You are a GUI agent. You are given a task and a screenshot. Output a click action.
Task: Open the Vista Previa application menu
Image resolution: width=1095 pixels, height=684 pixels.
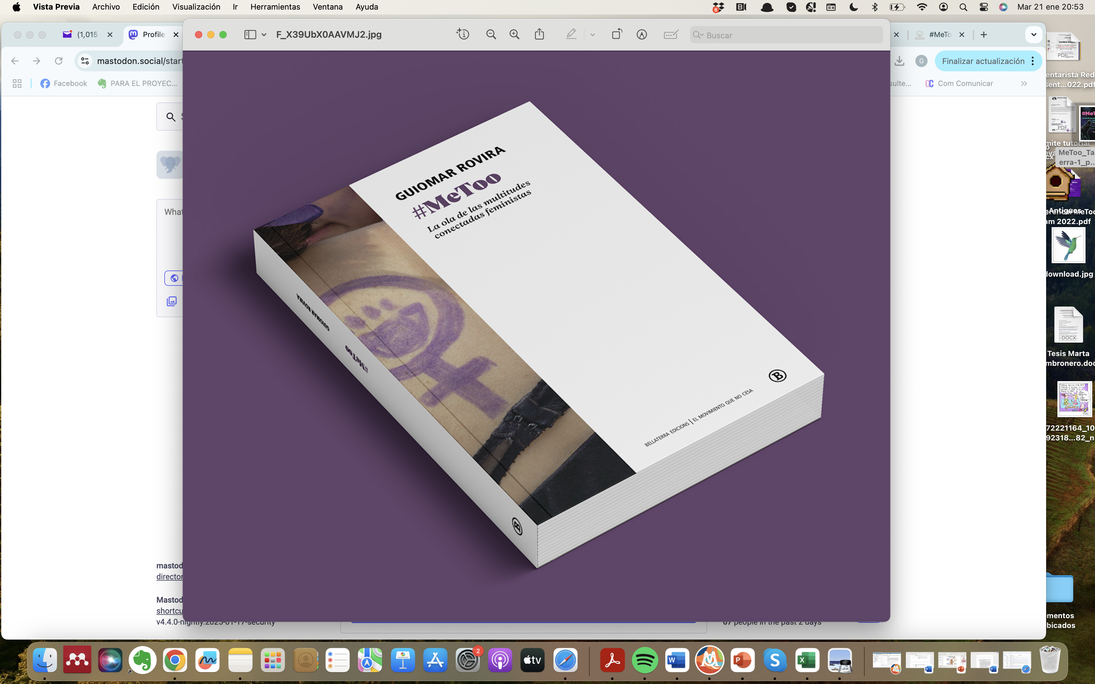coord(56,7)
